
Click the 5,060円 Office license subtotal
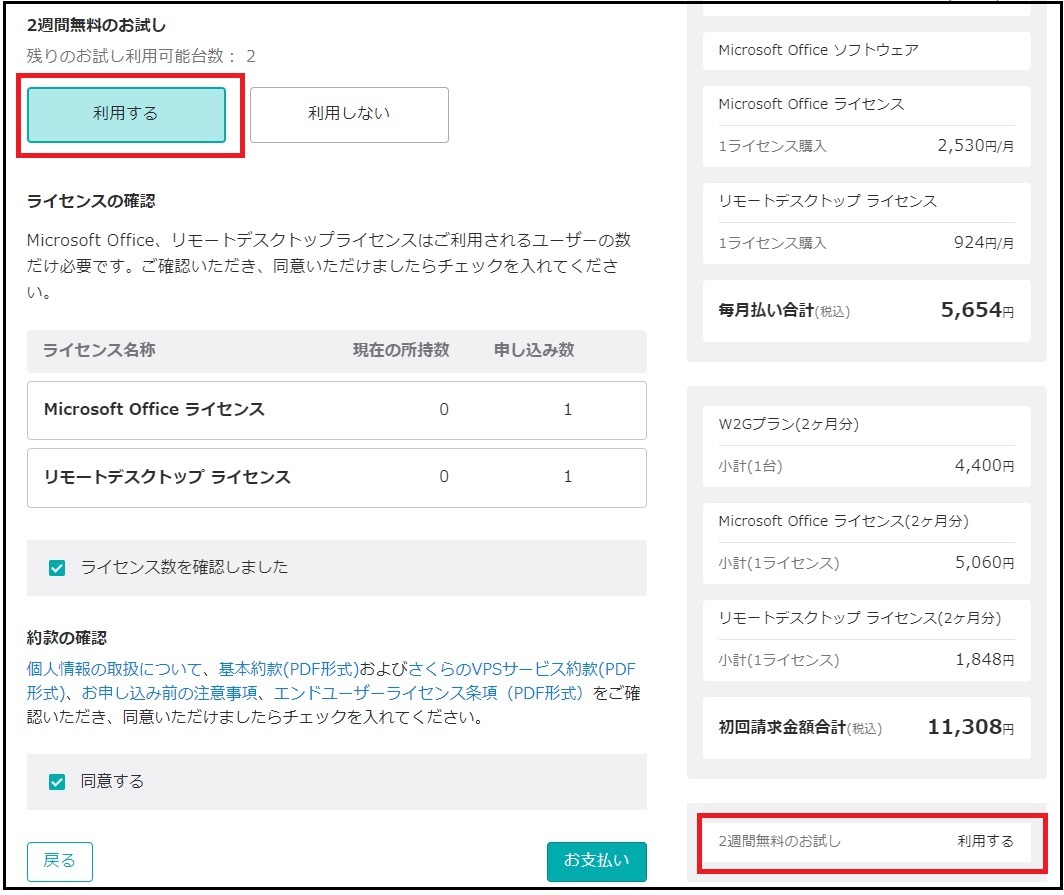[984, 563]
